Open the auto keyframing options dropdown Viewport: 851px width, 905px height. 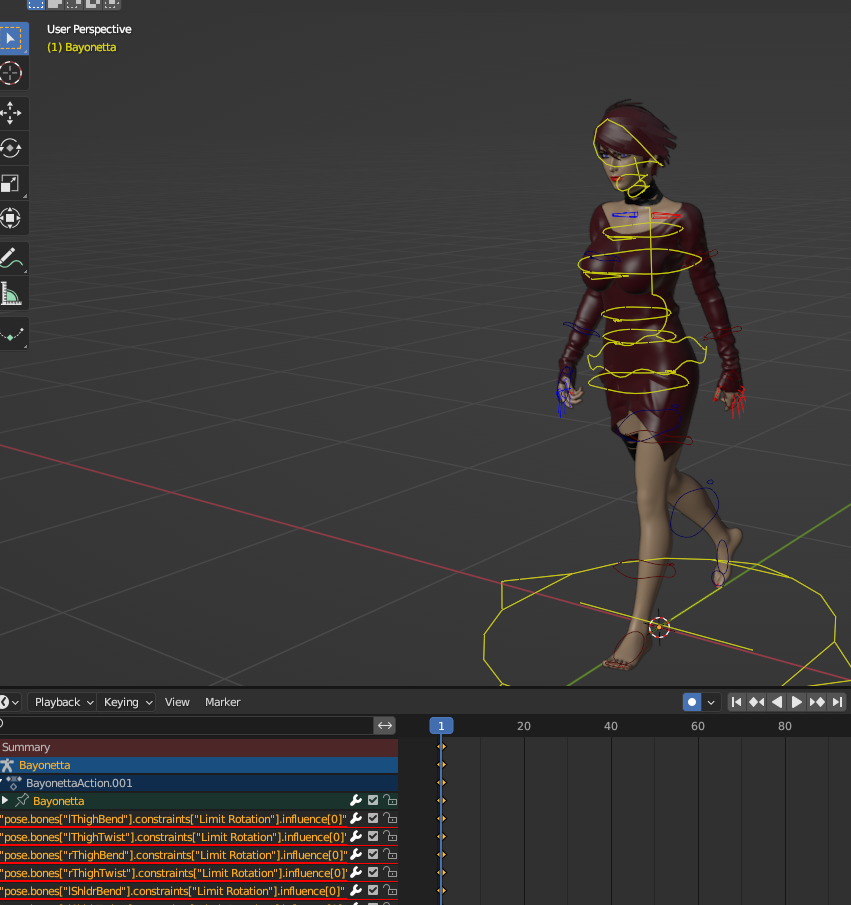click(x=711, y=702)
